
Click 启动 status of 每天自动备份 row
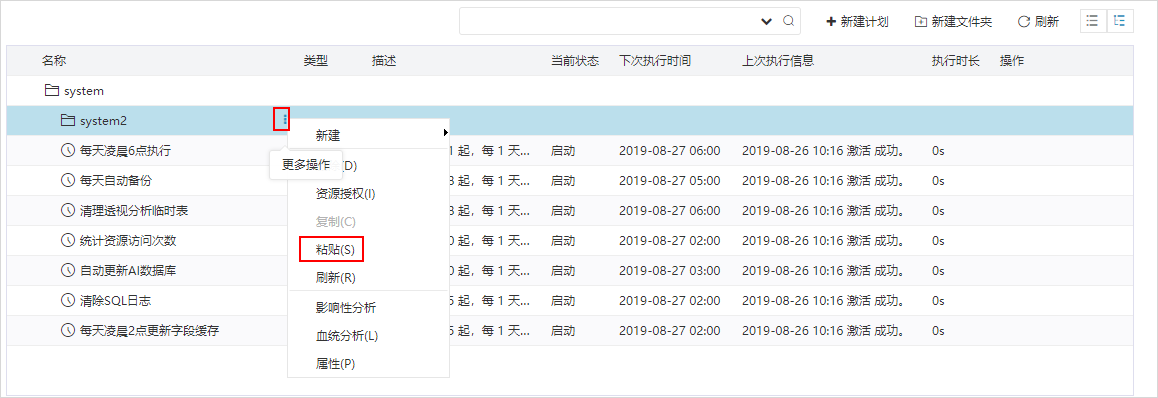(x=563, y=180)
